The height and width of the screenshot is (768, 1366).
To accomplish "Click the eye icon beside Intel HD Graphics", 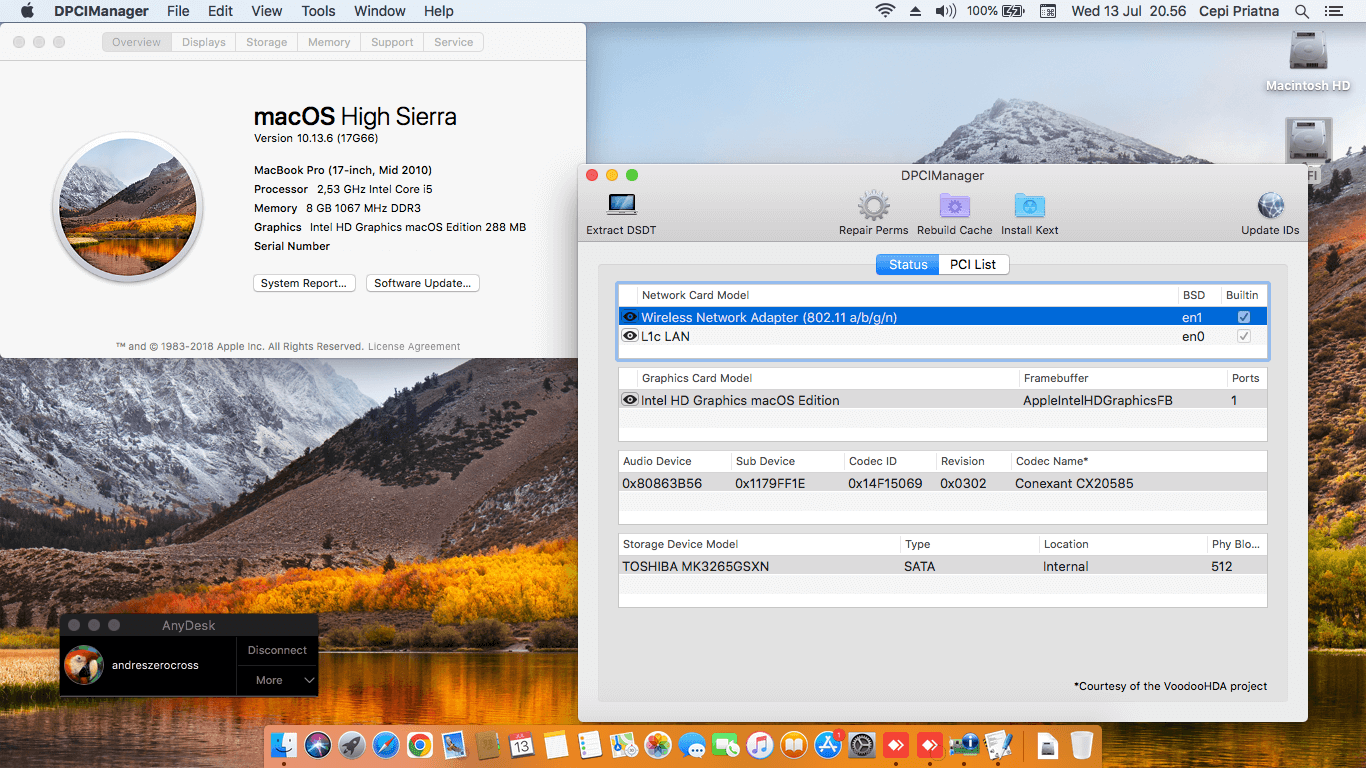I will 630,400.
